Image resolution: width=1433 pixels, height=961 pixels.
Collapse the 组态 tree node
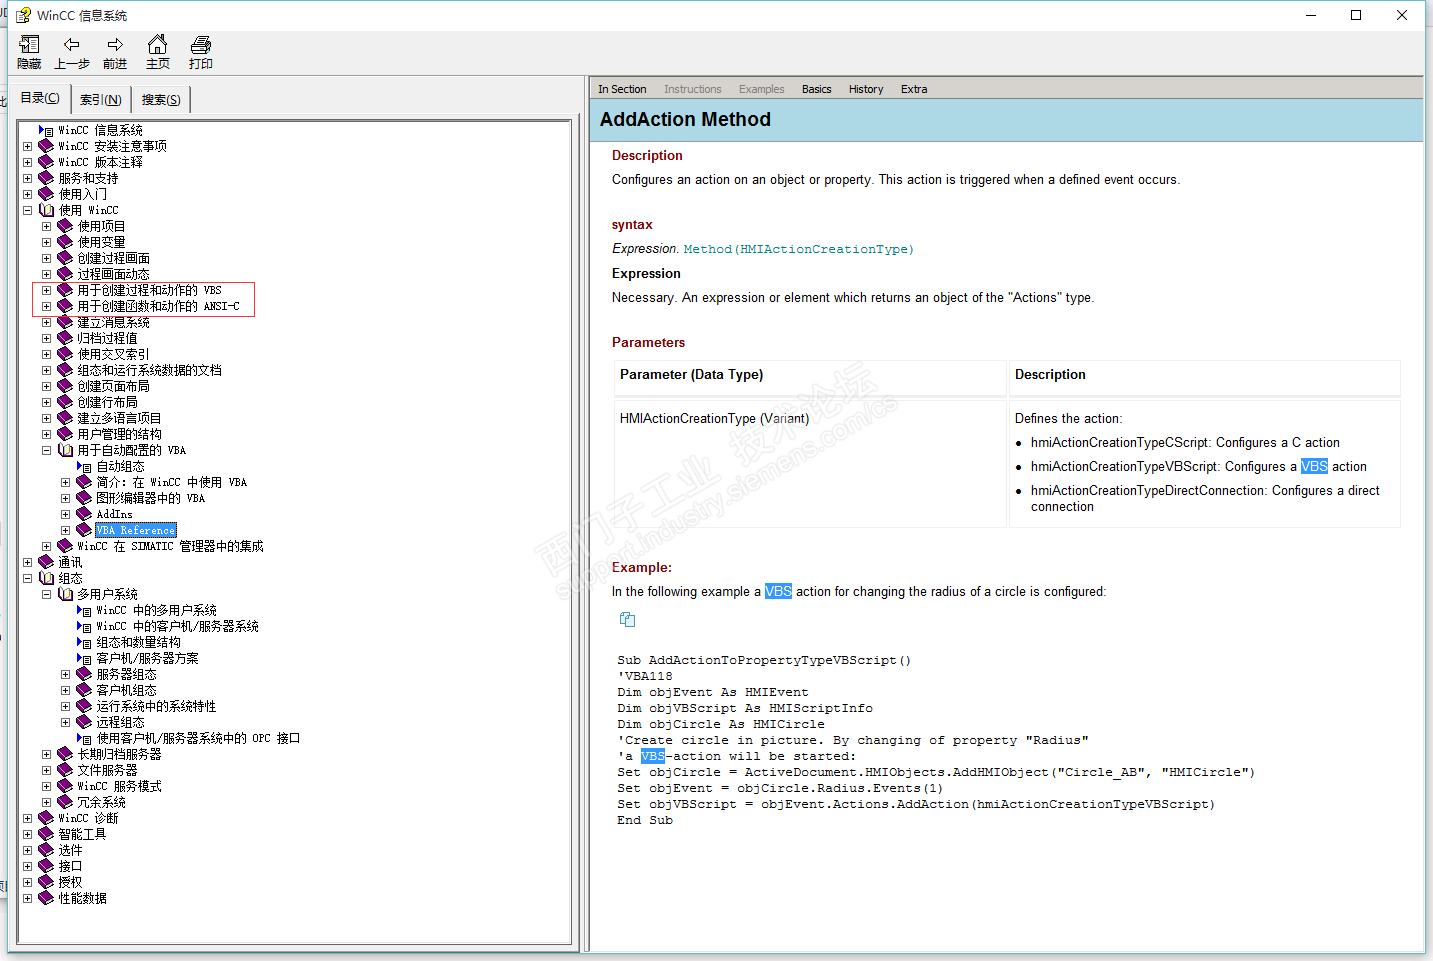click(x=28, y=578)
